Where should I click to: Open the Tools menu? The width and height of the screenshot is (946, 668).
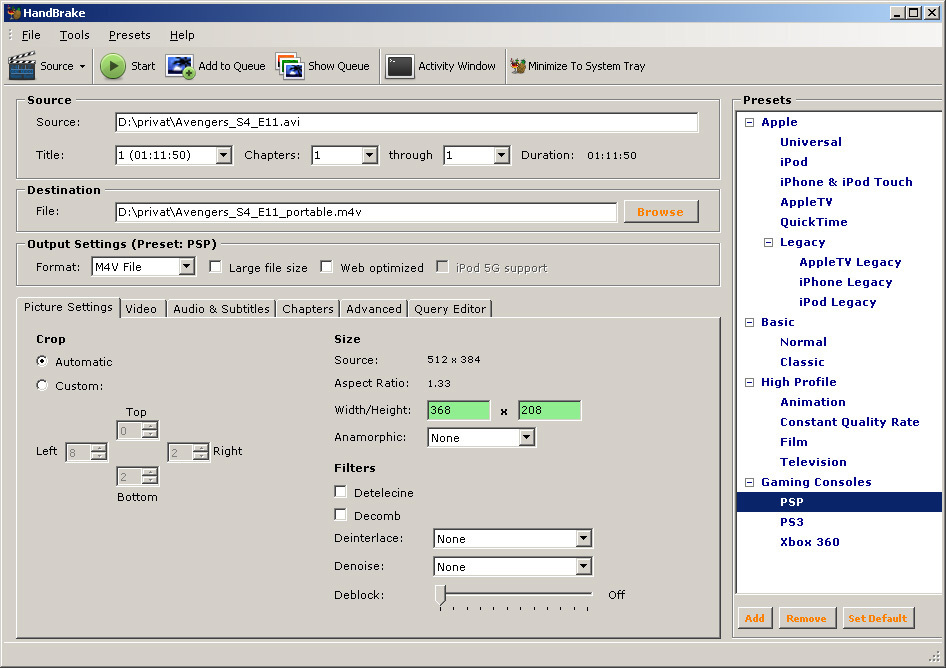pyautogui.click(x=75, y=35)
